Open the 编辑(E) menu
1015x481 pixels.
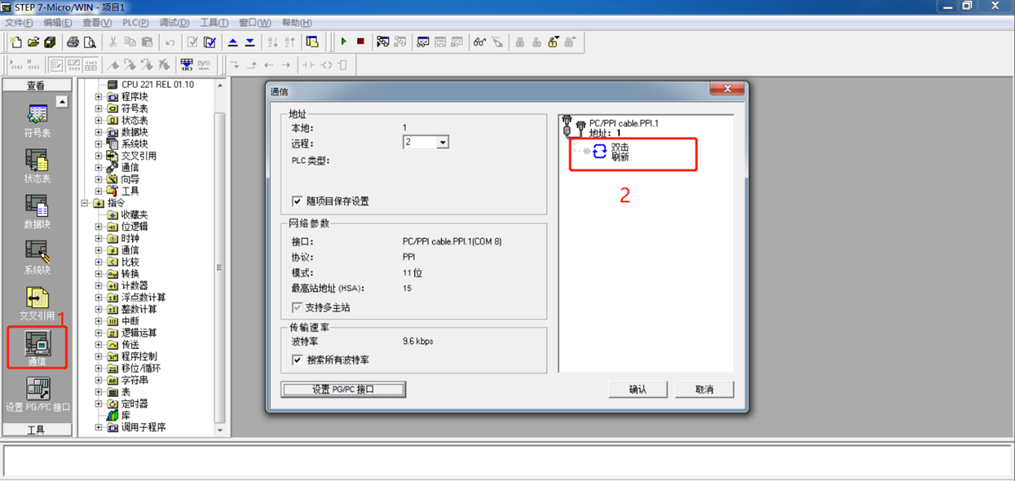point(57,23)
